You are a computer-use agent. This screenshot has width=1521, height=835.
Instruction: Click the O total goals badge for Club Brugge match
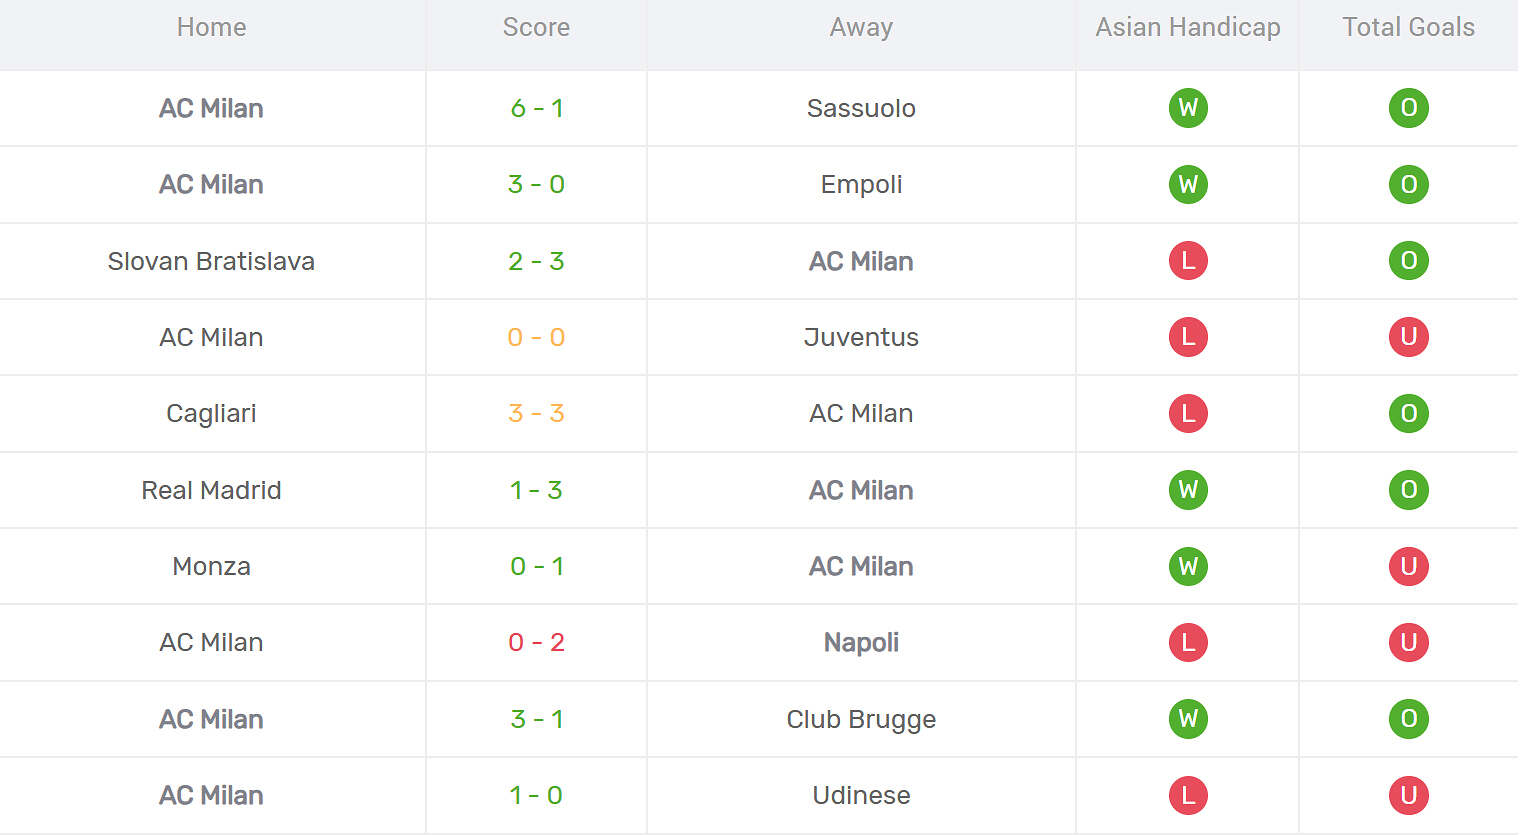point(1408,719)
